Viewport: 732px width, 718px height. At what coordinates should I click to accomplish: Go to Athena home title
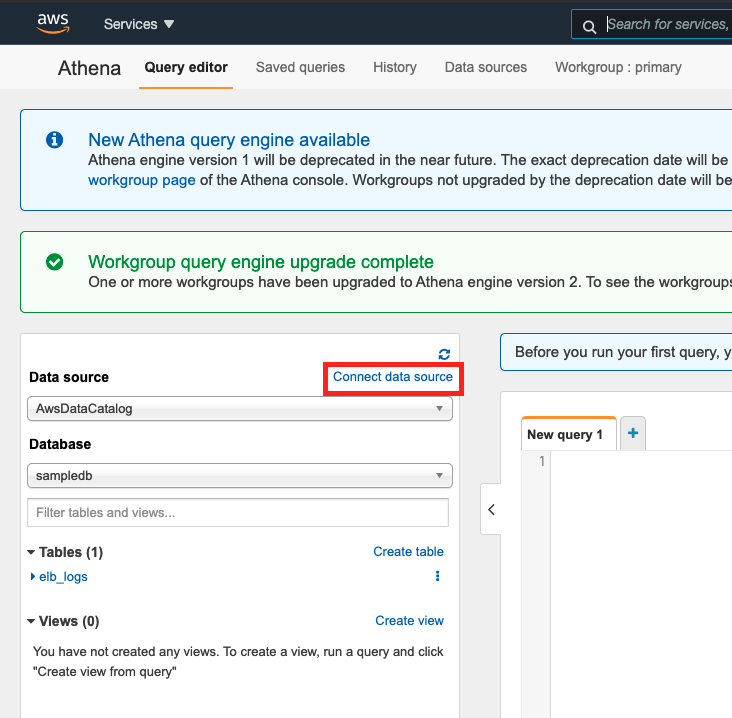(x=89, y=68)
